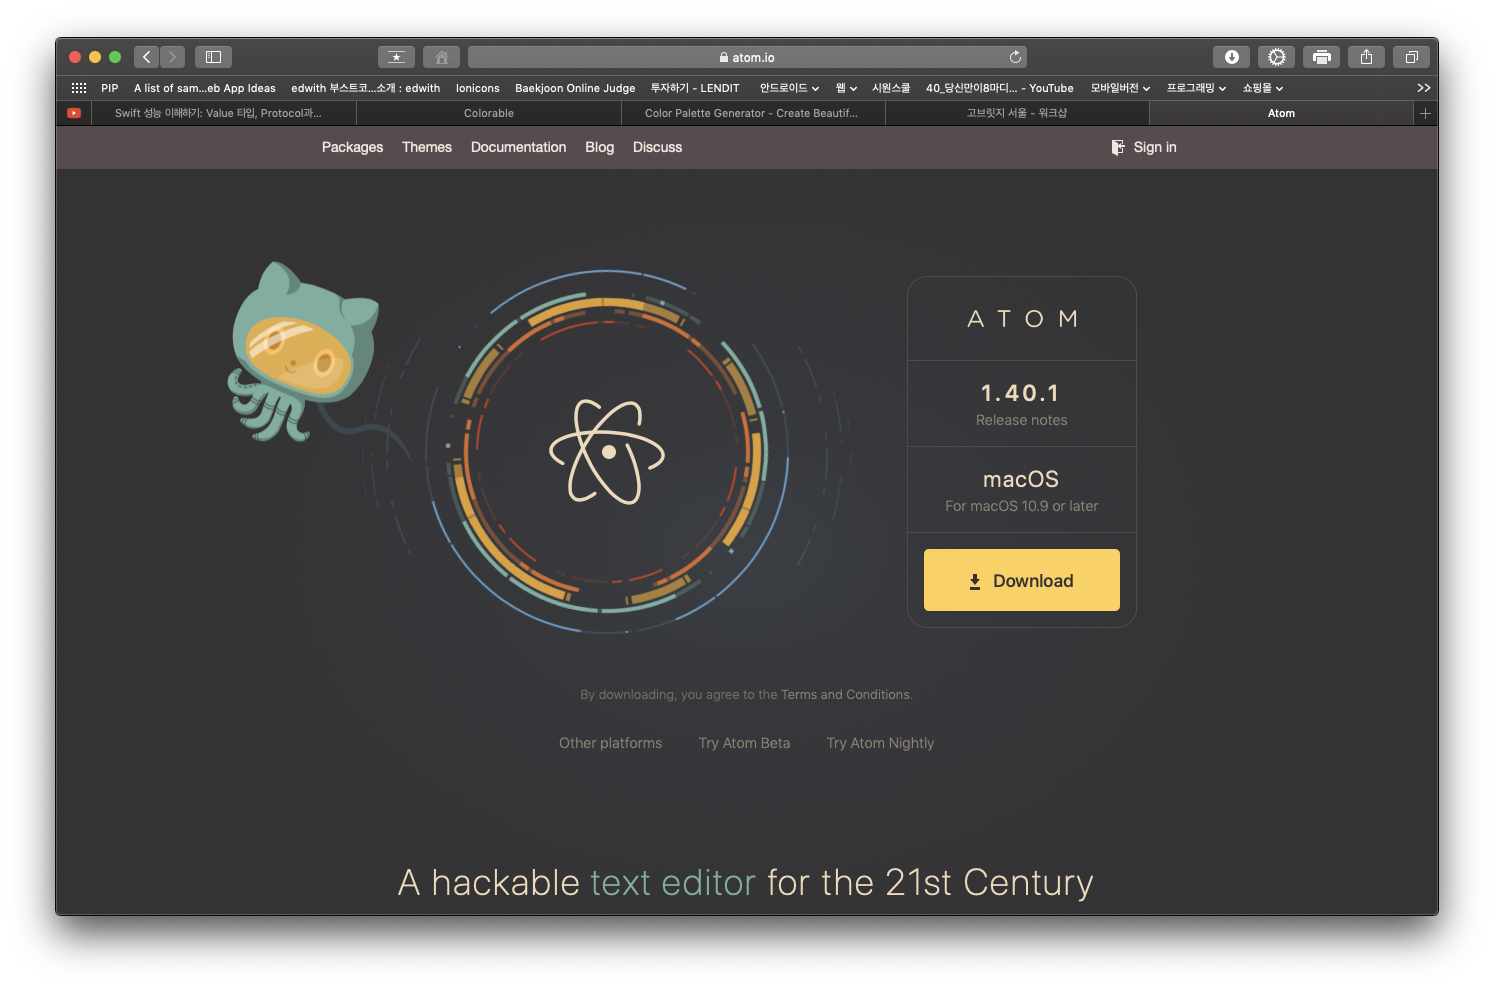Image resolution: width=1494 pixels, height=989 pixels.
Task: Show the Safari downloads button
Action: point(1231,57)
